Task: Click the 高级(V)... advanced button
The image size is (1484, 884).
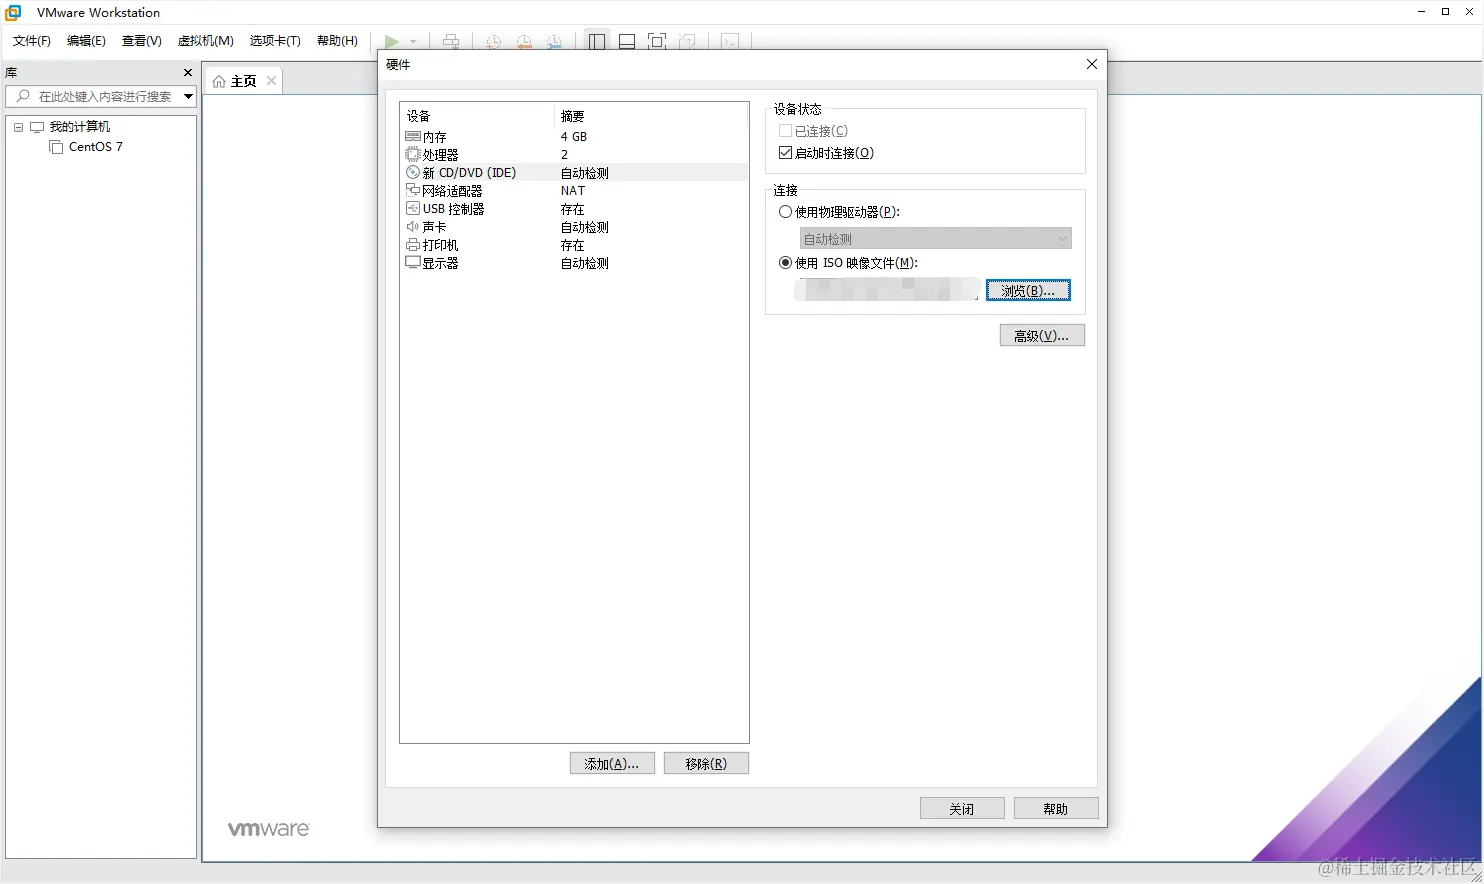Action: coord(1042,336)
